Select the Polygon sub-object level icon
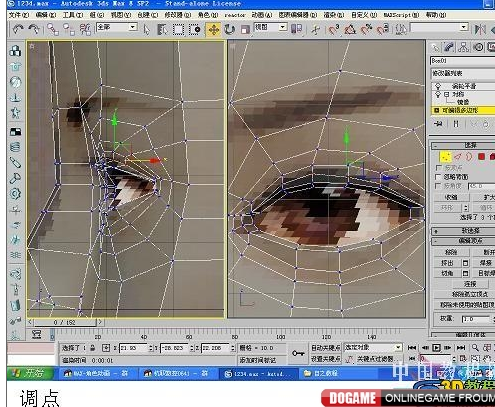495x407 pixels. [x=481, y=156]
